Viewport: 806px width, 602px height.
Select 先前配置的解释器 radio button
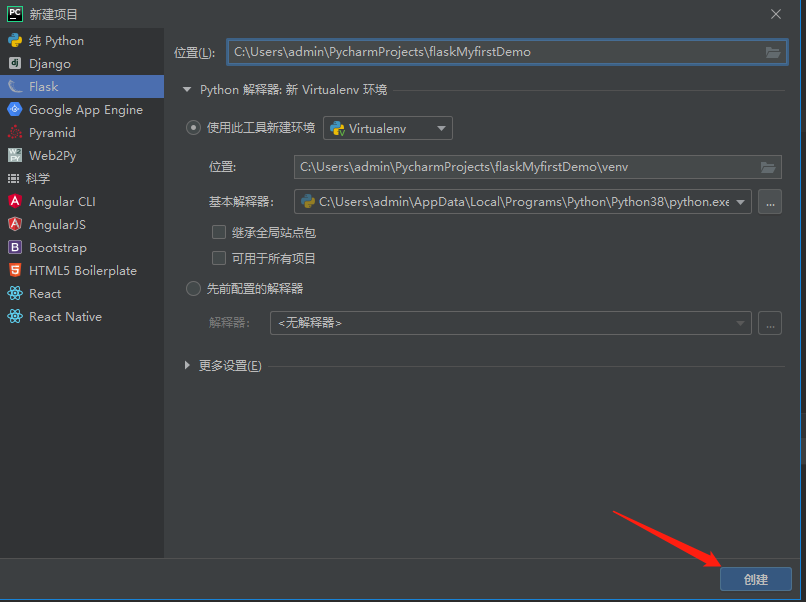[x=193, y=288]
